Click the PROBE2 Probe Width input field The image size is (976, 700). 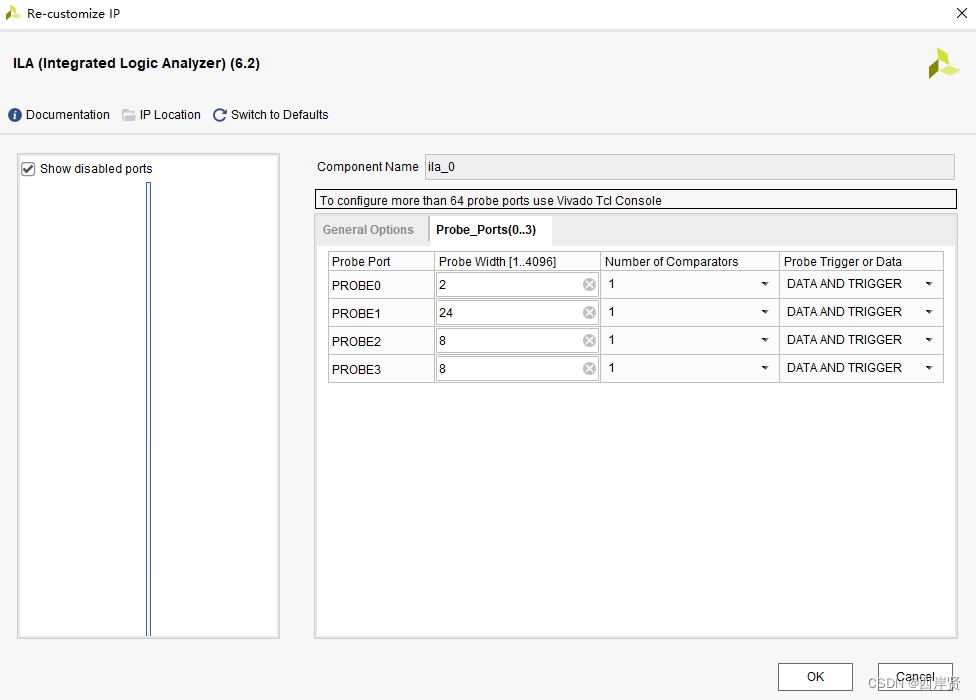[x=517, y=340]
